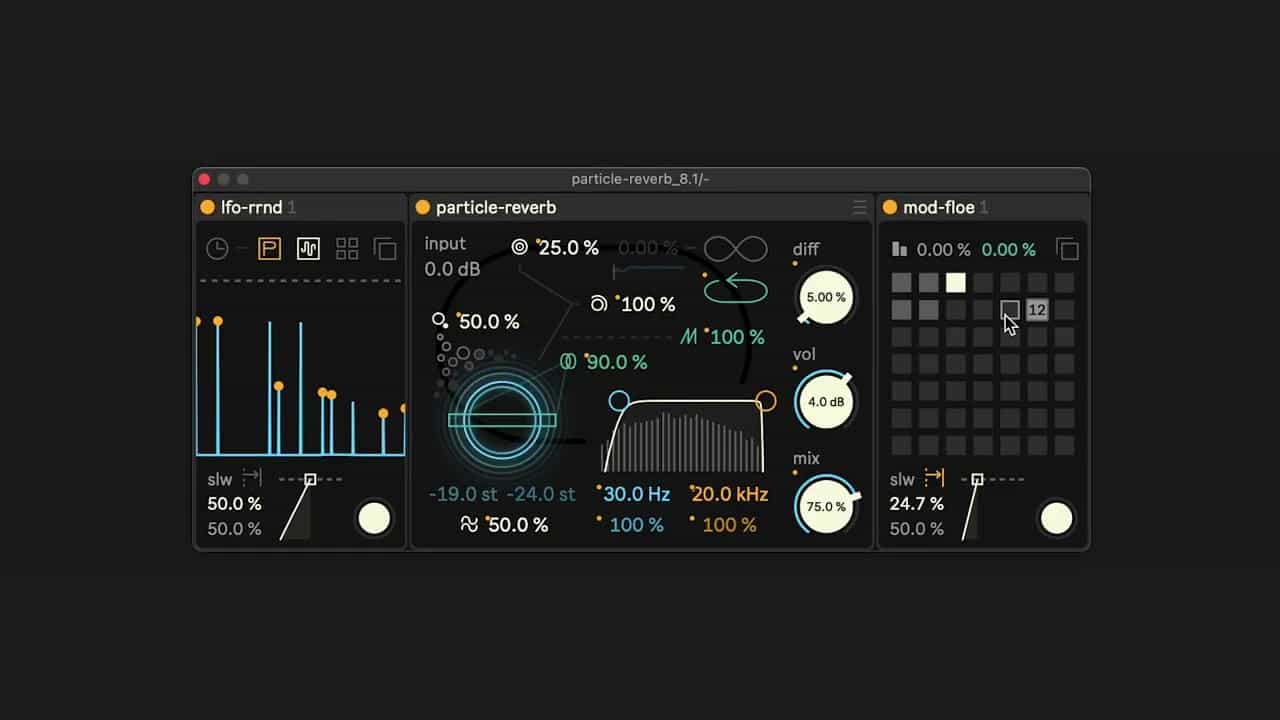Click the green 100 % value beside M
The height and width of the screenshot is (720, 1280).
[737, 337]
